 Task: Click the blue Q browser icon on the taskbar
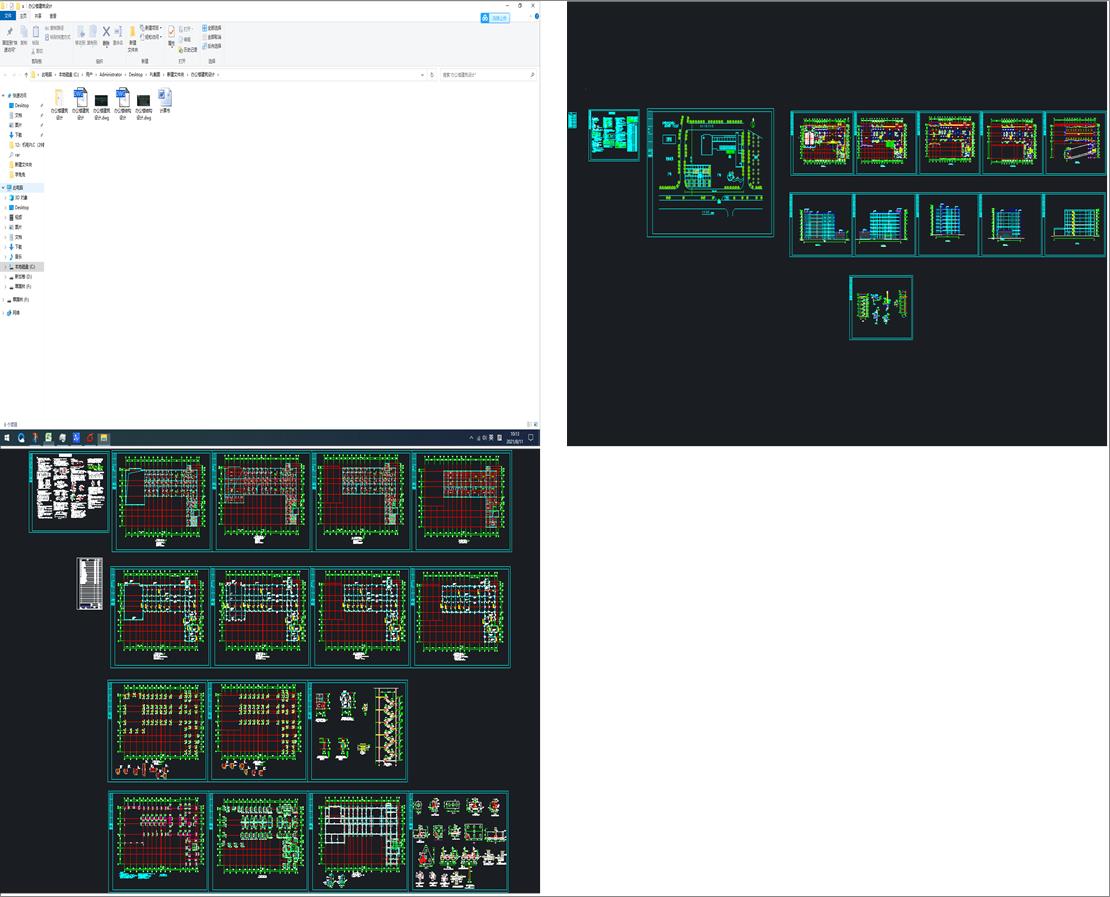[x=21, y=438]
